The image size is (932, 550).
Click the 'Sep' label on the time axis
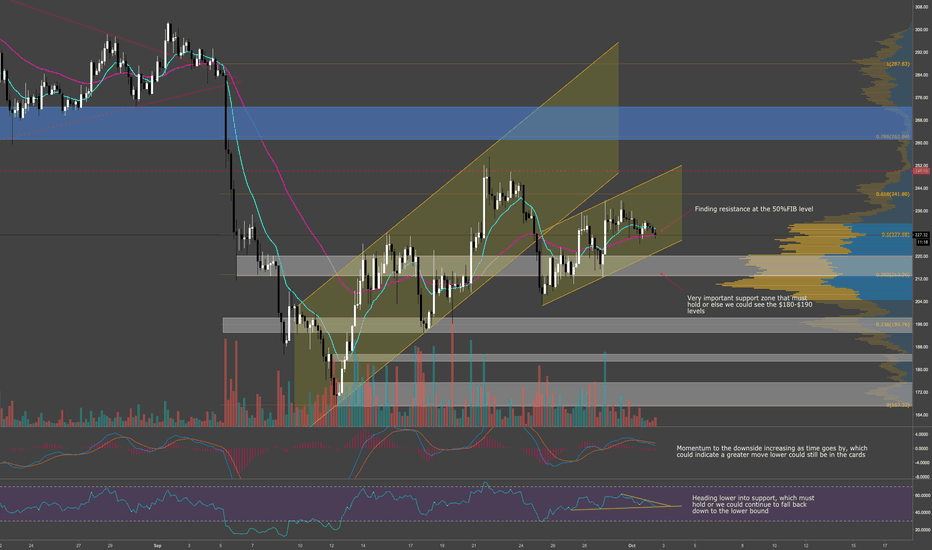158,545
